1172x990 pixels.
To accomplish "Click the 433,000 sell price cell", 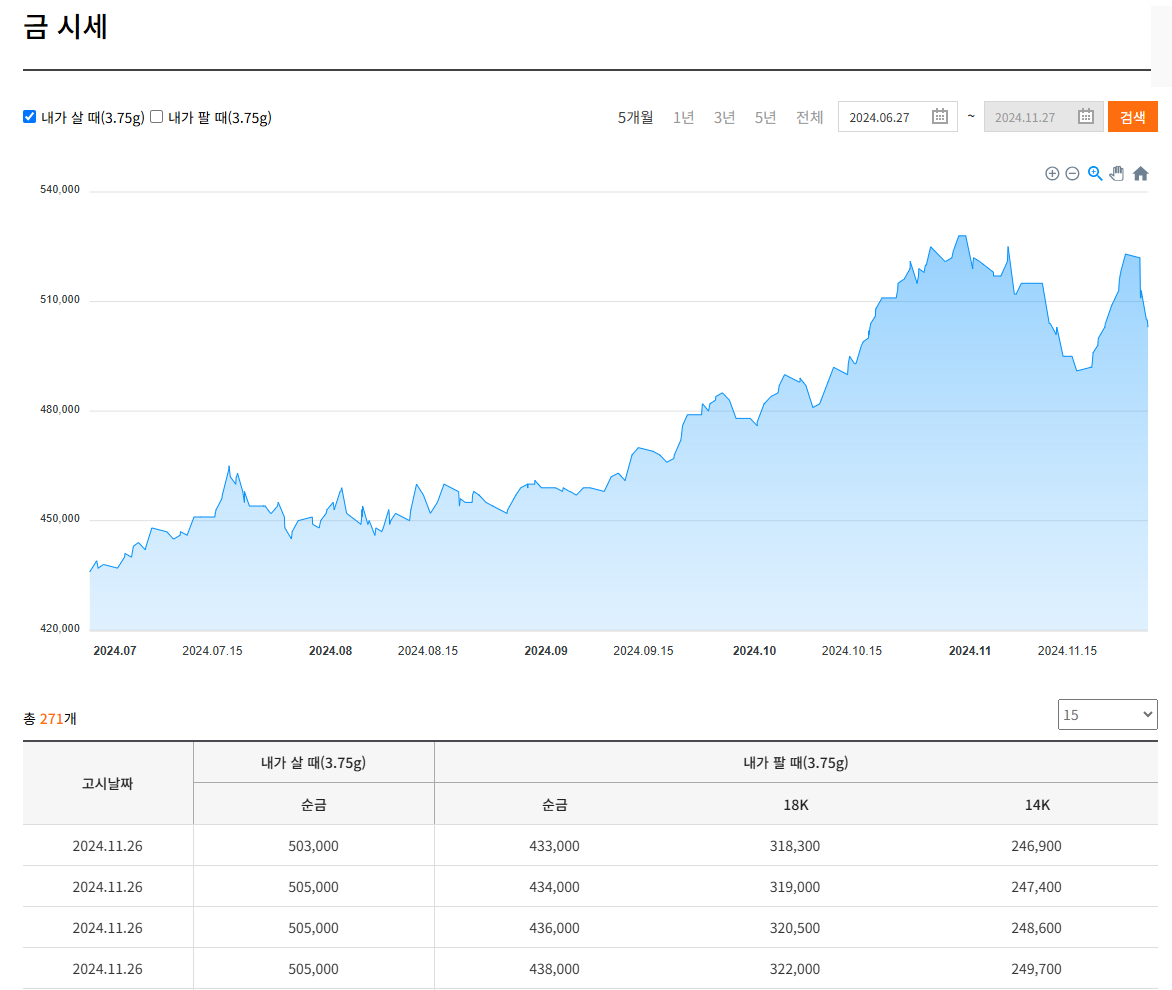I will pos(554,846).
